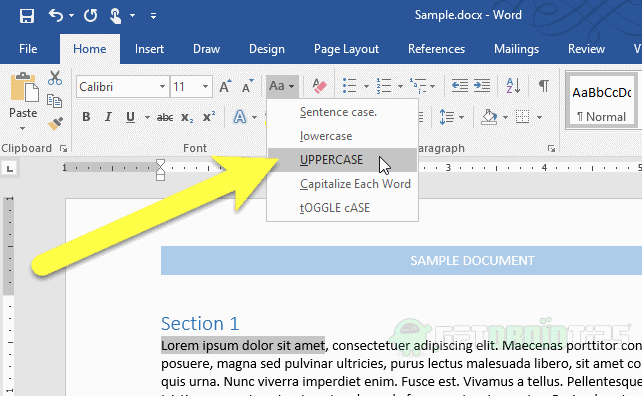
Task: Apply Text Effects glowing A icon
Action: [240, 117]
